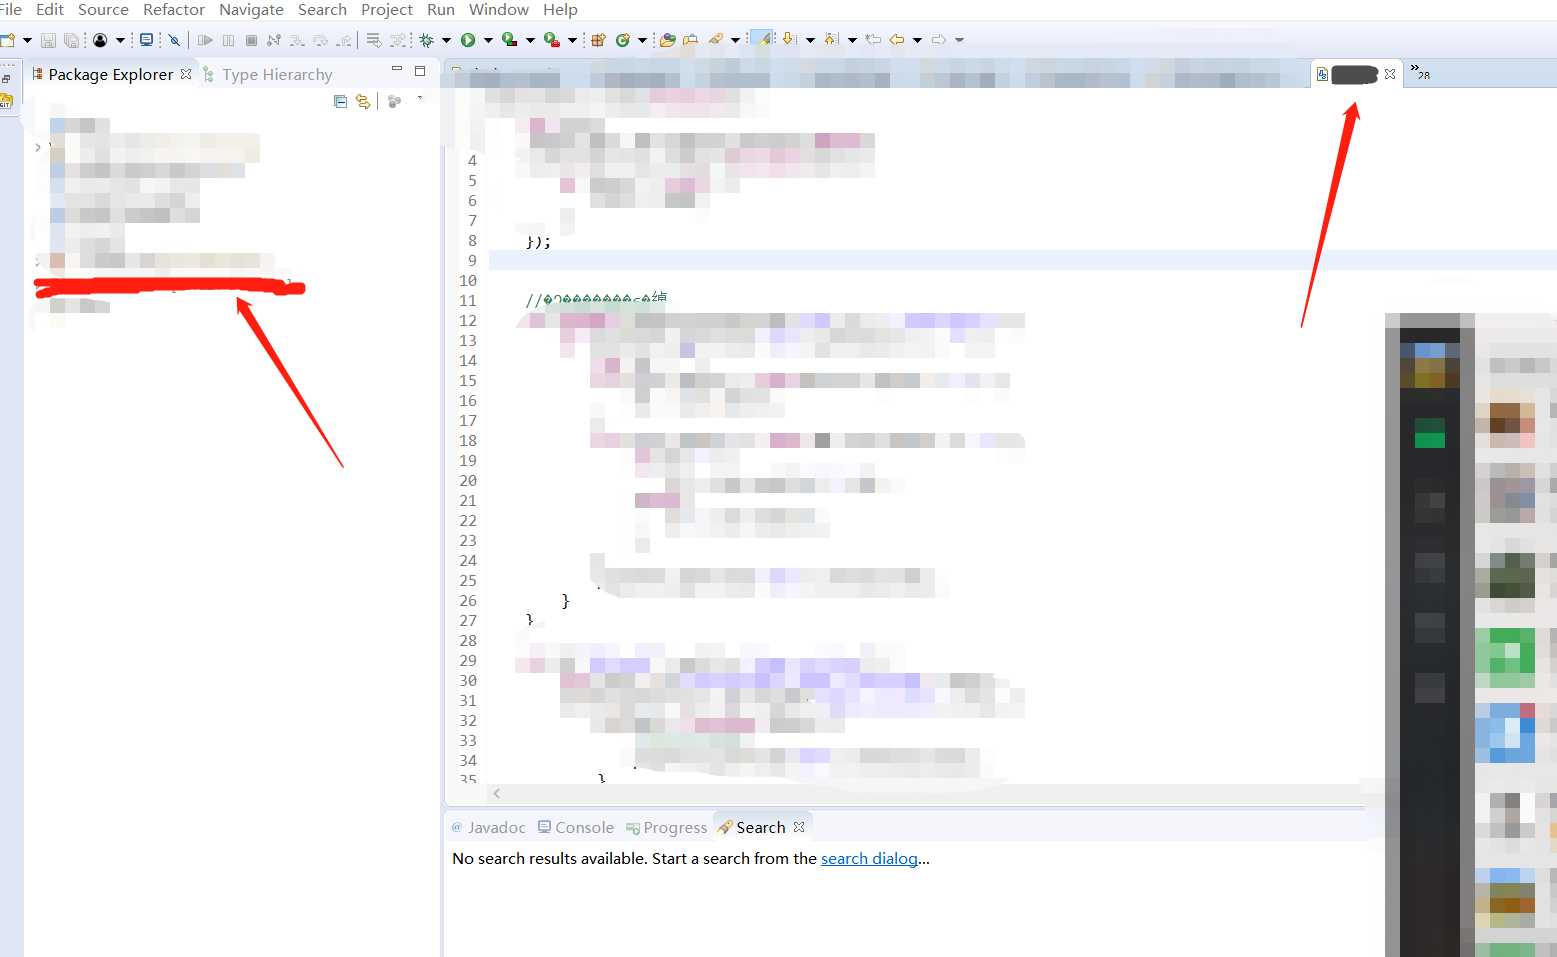Image resolution: width=1557 pixels, height=957 pixels.
Task: Click the Git perspective icon on left strip
Action: coord(6,100)
